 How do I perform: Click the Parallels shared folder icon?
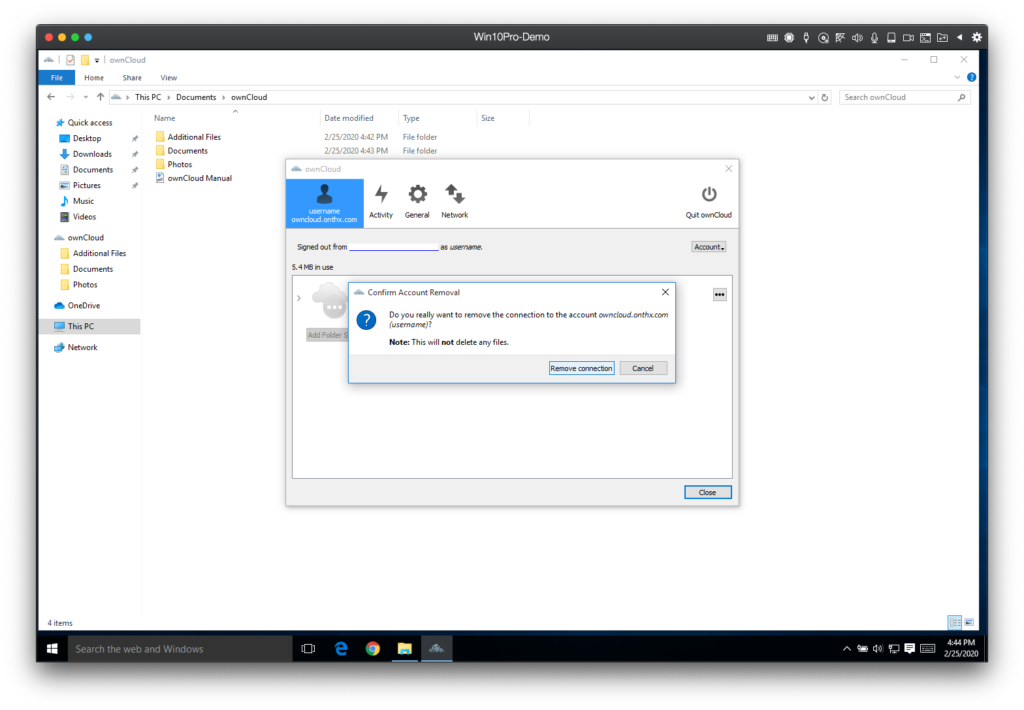(942, 38)
